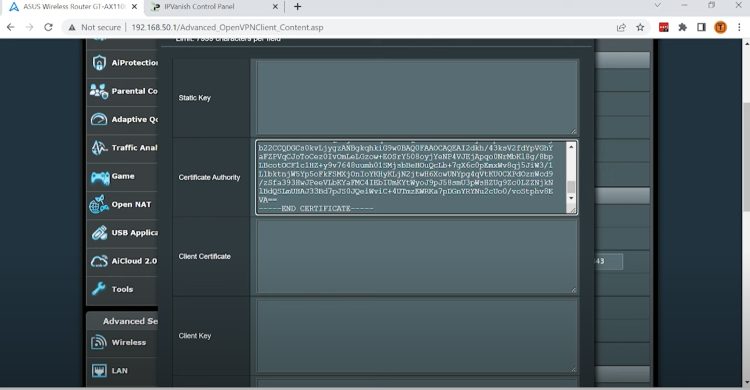Toggle the browser side panel
The image size is (750, 390).
point(701,27)
